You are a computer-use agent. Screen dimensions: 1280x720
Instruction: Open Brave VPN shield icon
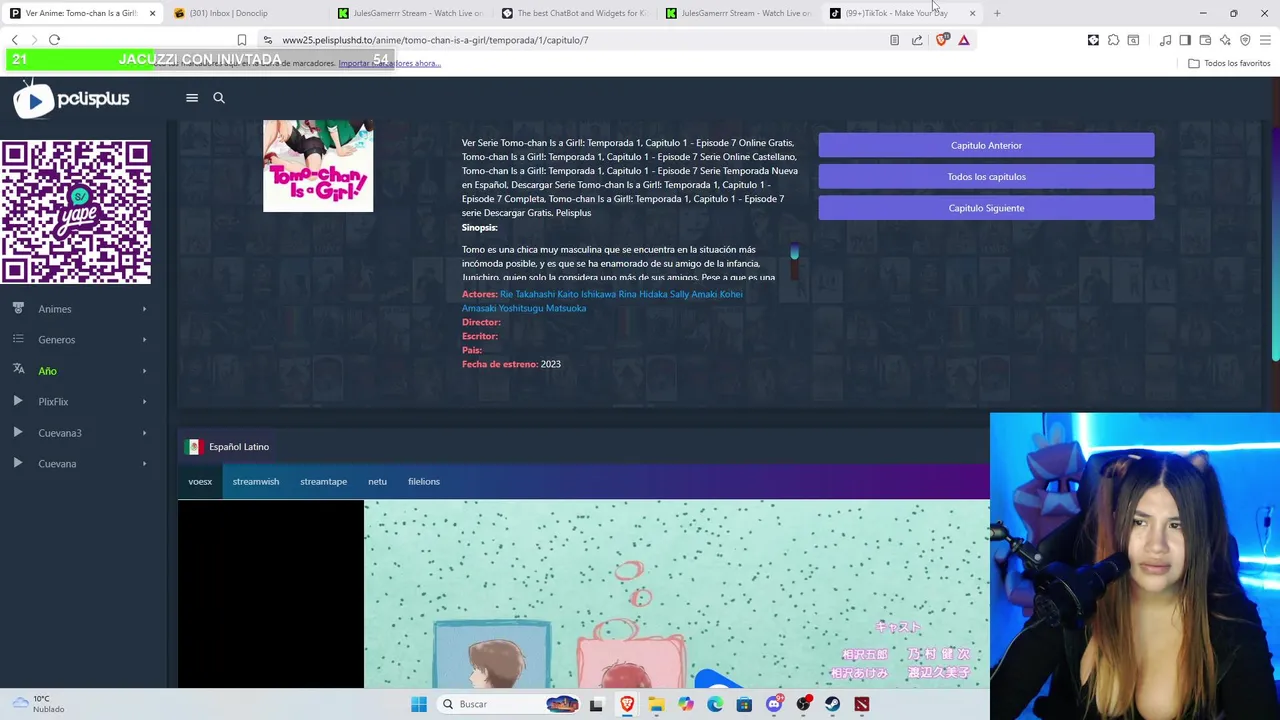[1245, 40]
